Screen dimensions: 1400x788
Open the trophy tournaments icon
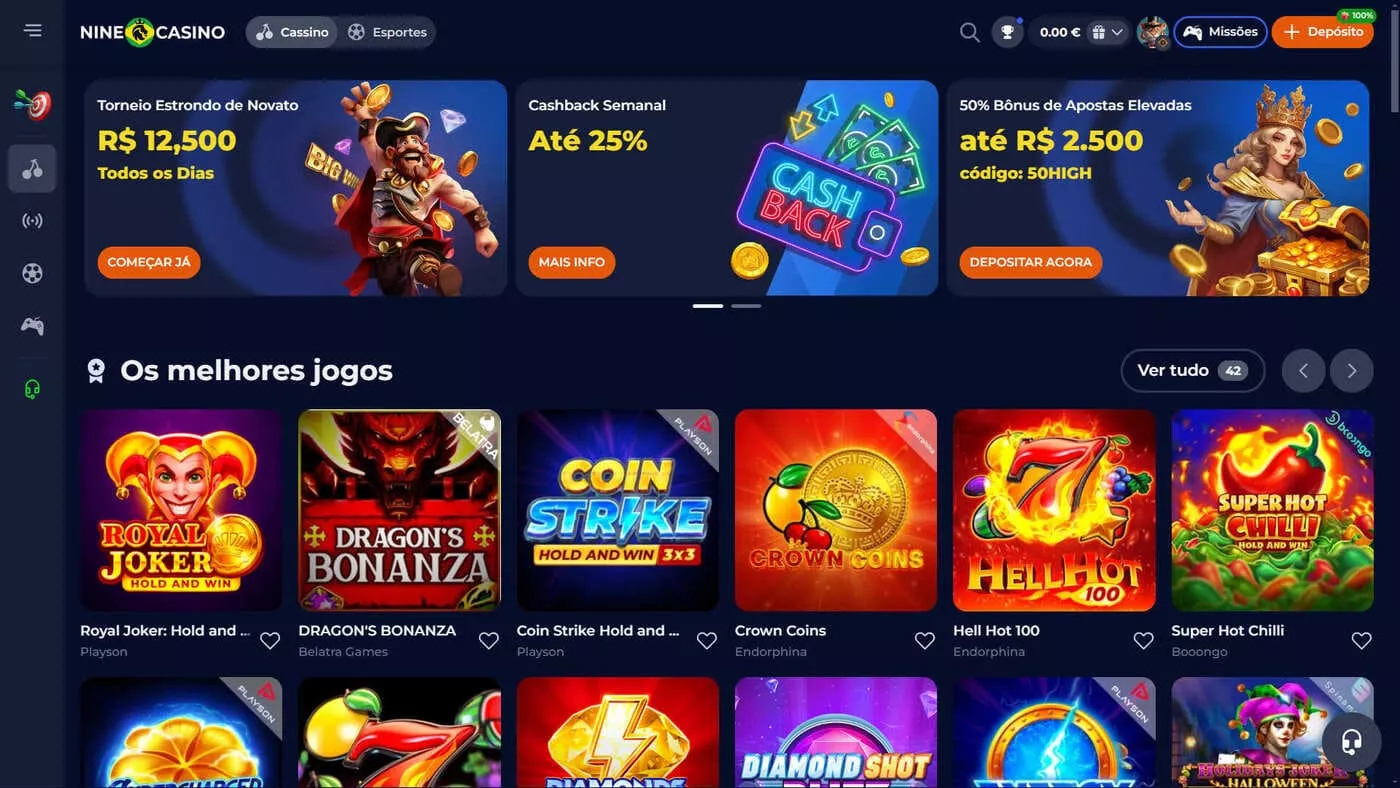[1007, 32]
